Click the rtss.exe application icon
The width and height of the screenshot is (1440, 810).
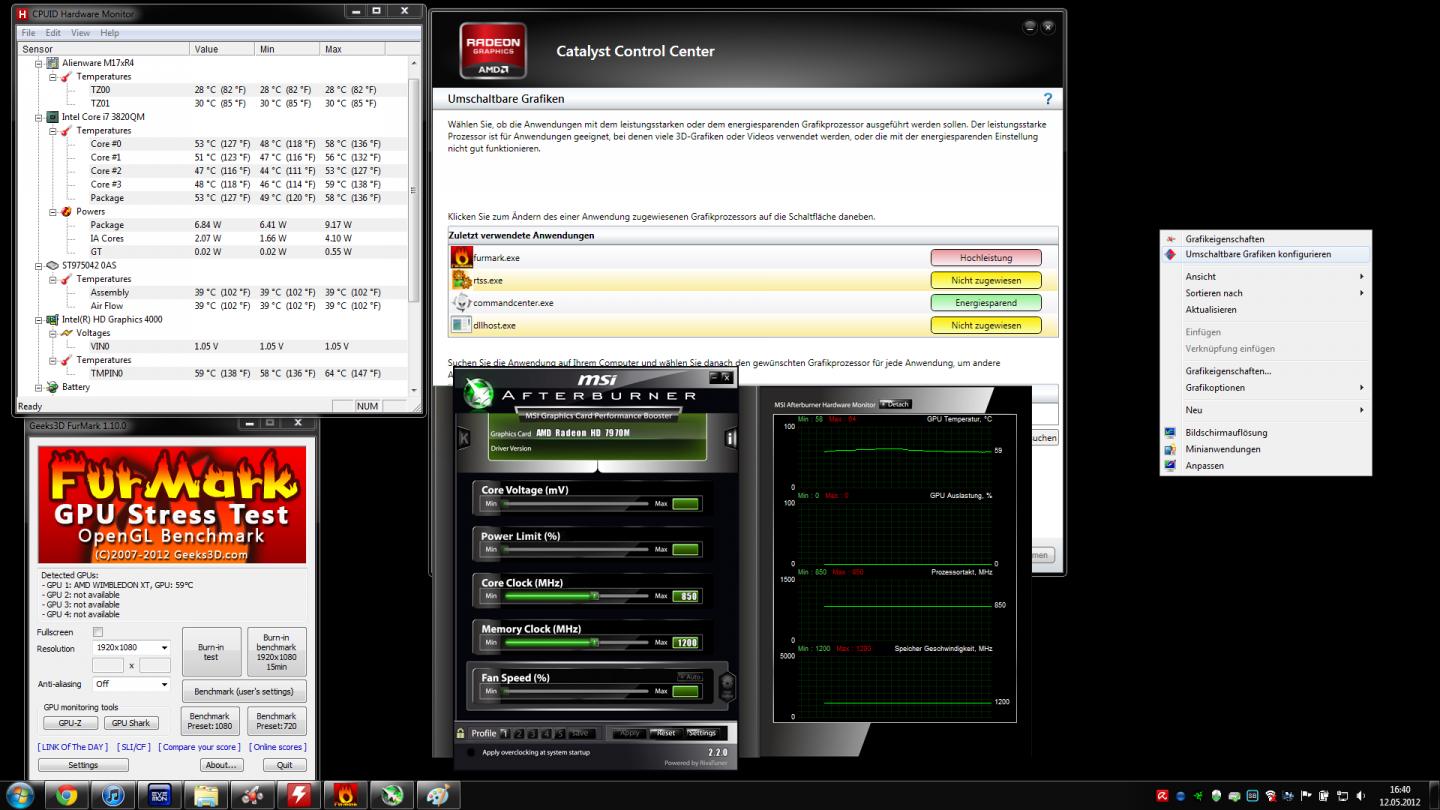click(461, 280)
